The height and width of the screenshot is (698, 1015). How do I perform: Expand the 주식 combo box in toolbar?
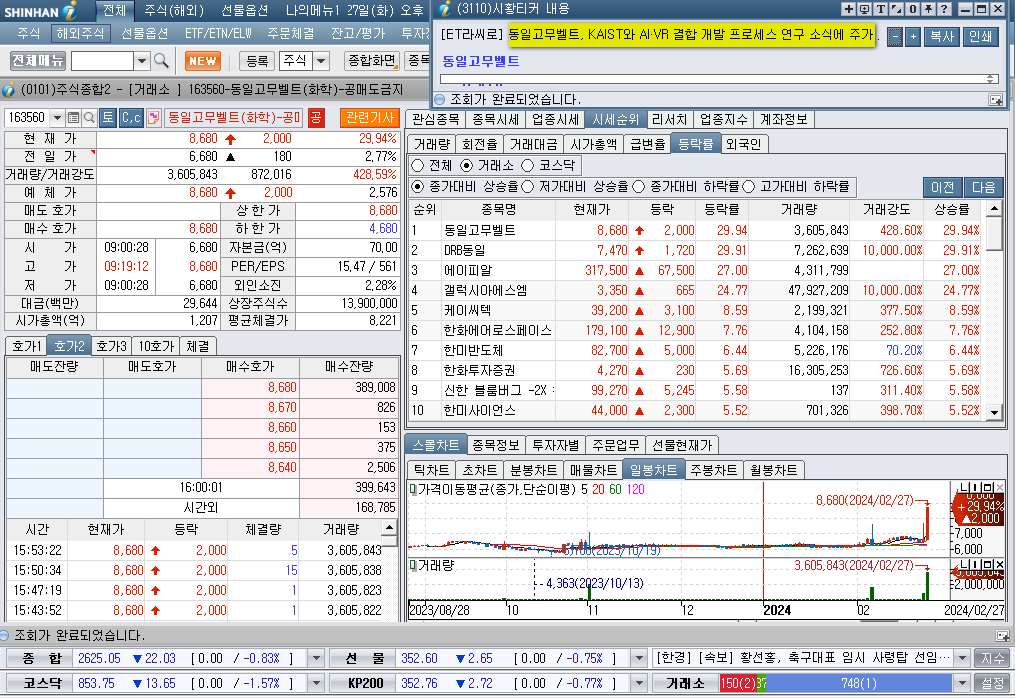321,62
